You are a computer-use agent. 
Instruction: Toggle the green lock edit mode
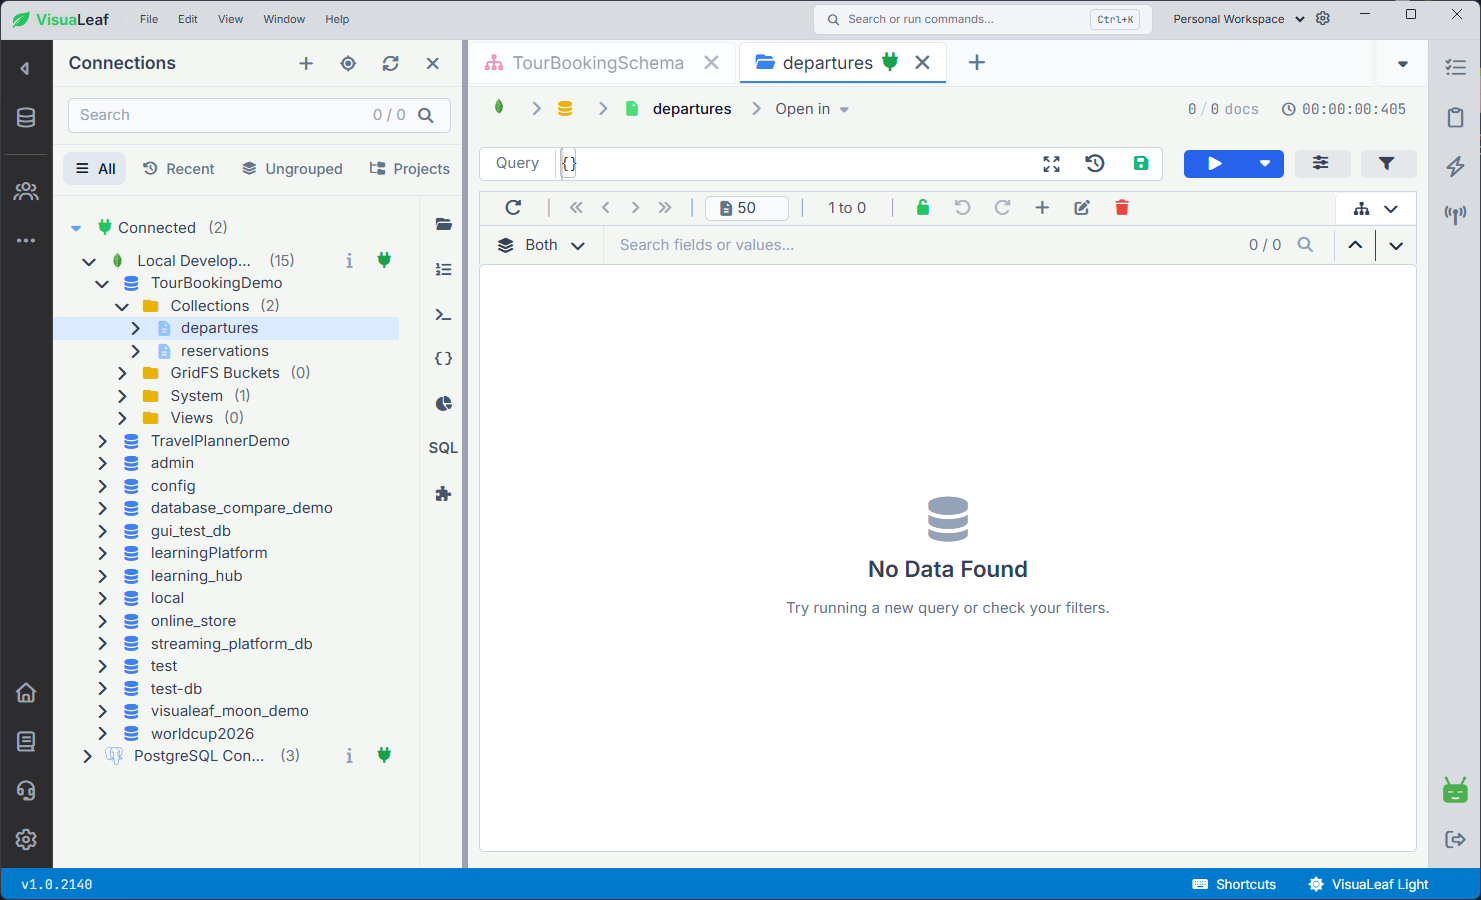[923, 208]
